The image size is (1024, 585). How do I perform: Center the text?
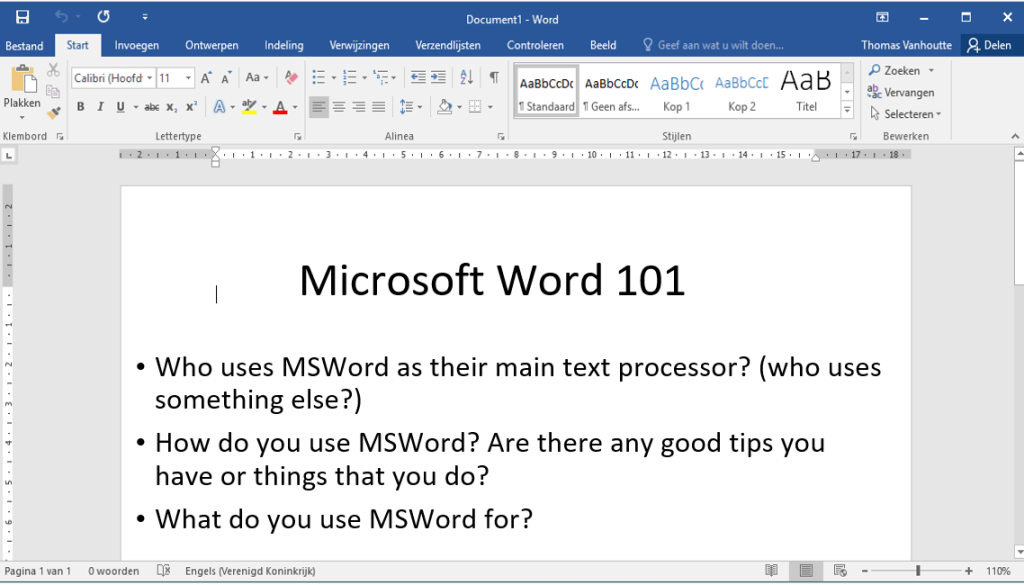339,106
